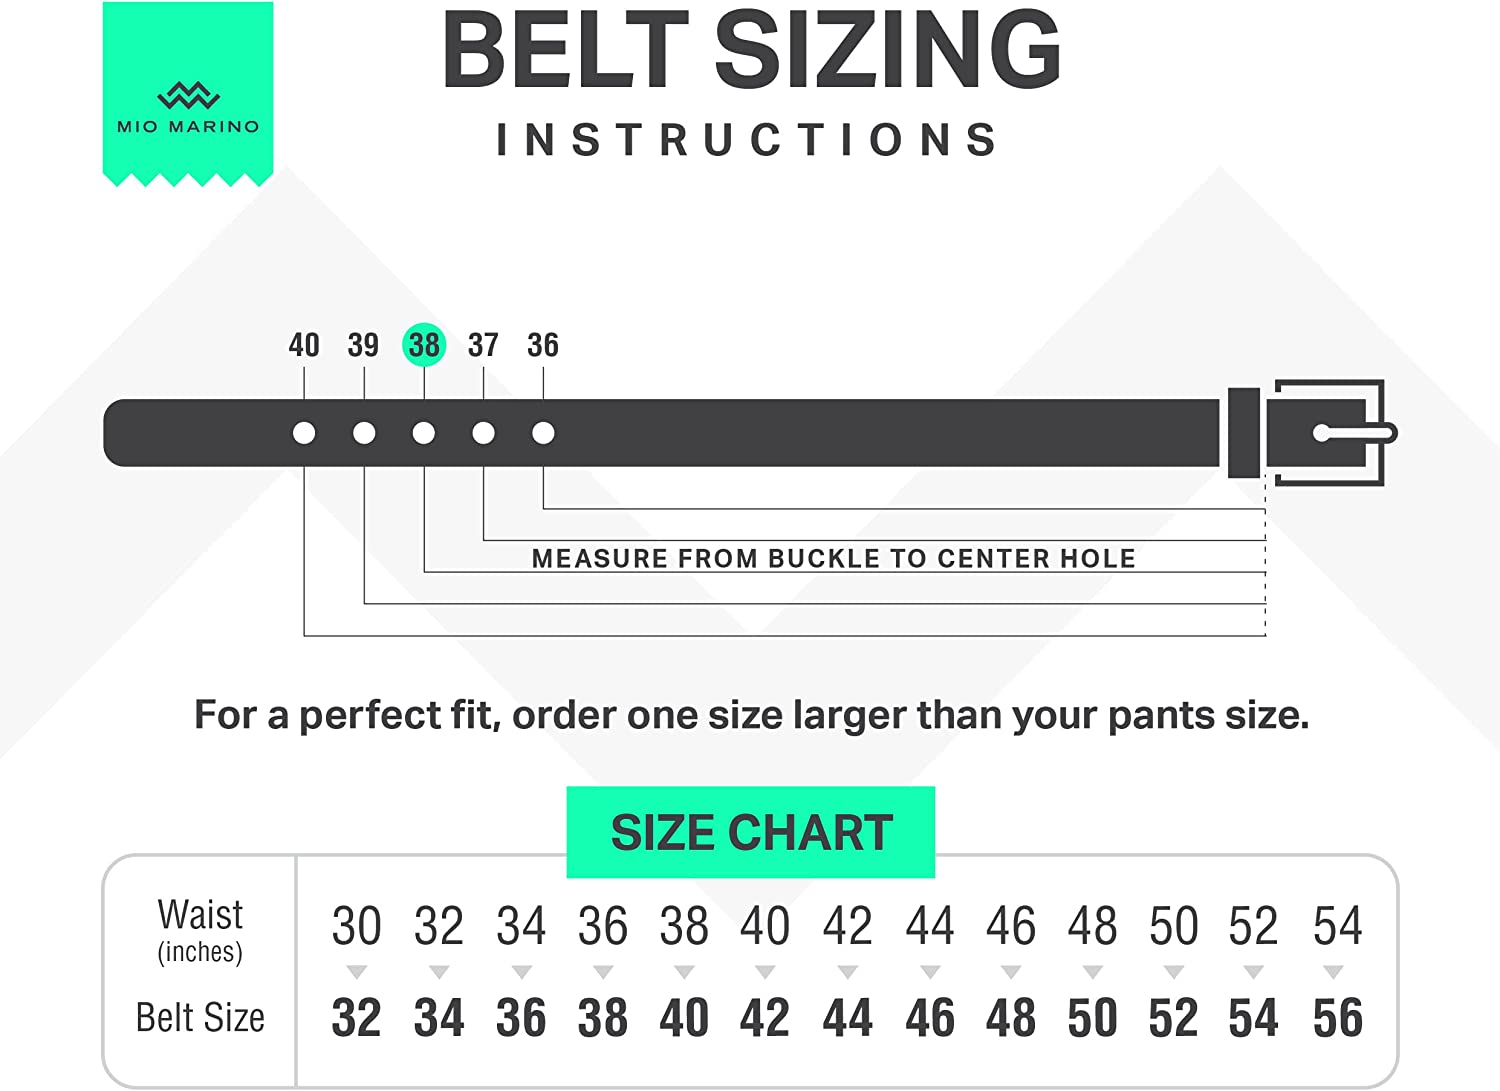Viewport: 1500px width, 1091px height.
Task: Click the arrow below waist size 54
Action: [1333, 972]
